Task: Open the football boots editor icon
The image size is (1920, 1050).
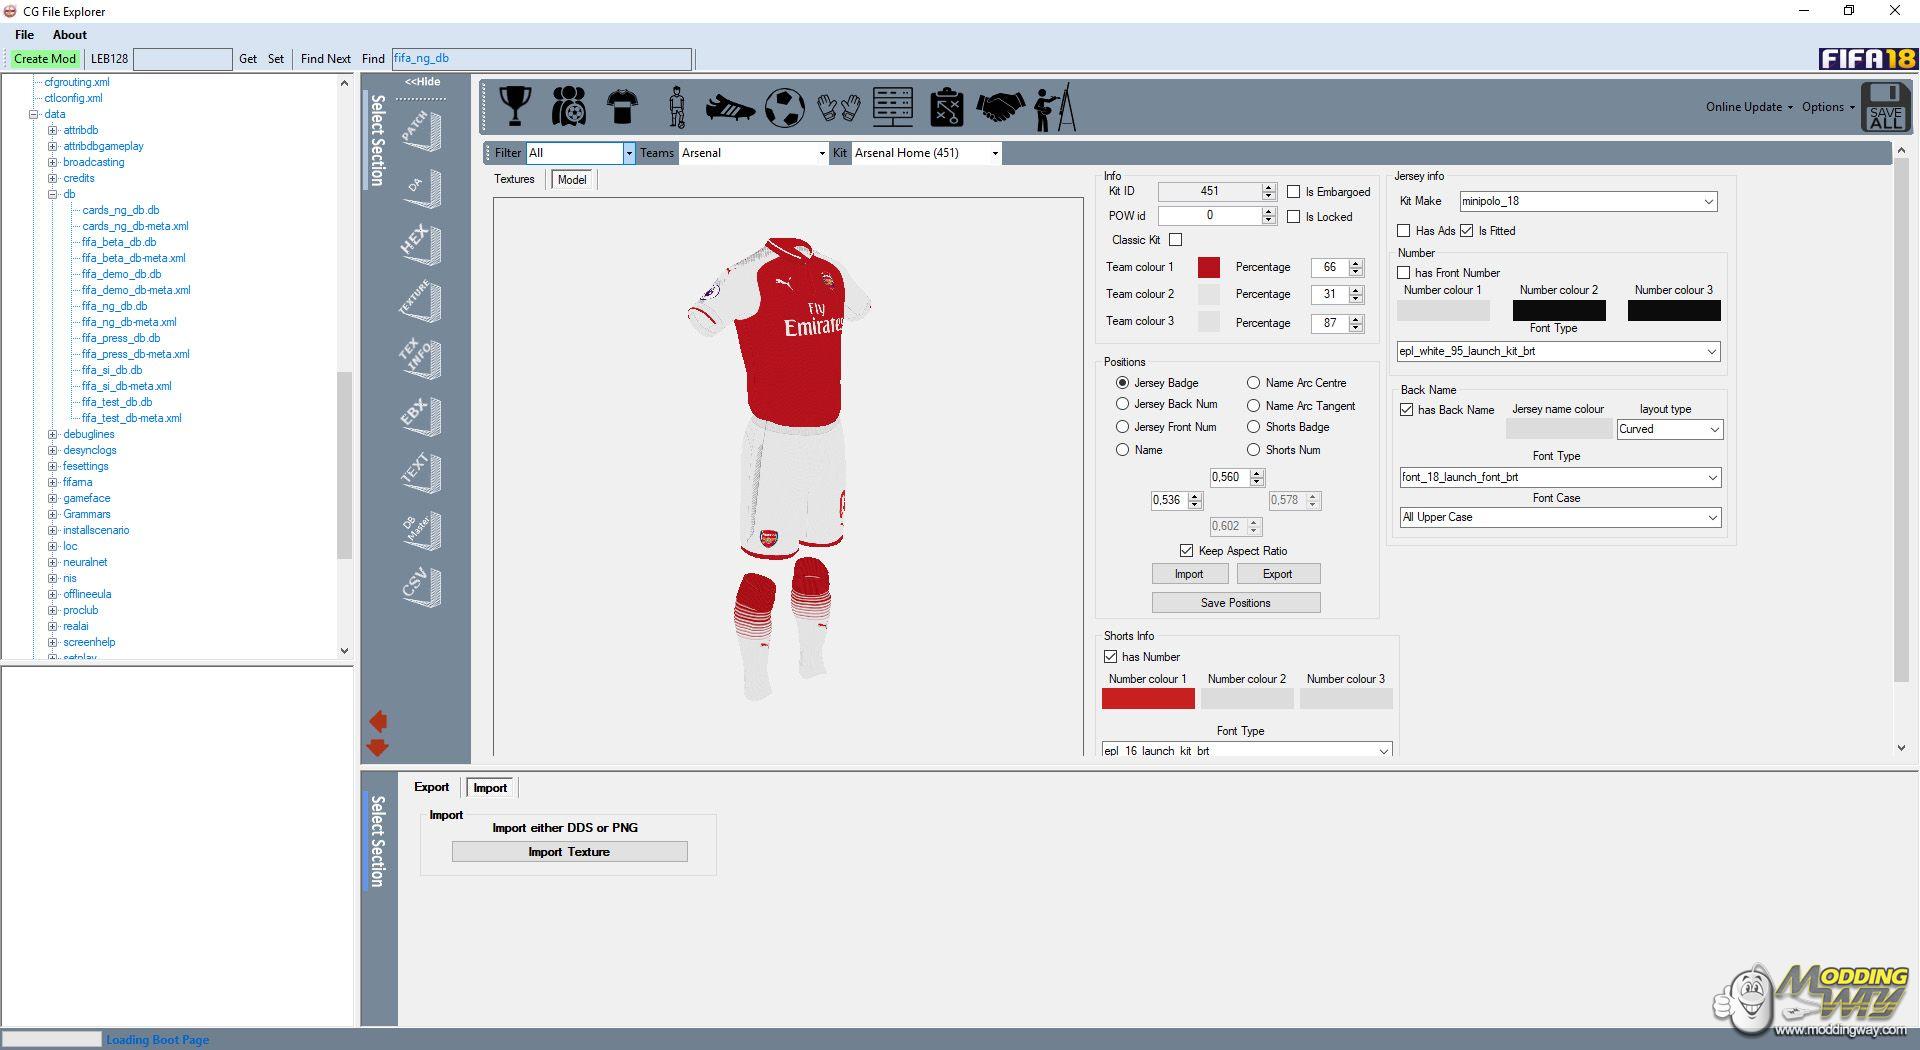Action: click(x=730, y=107)
